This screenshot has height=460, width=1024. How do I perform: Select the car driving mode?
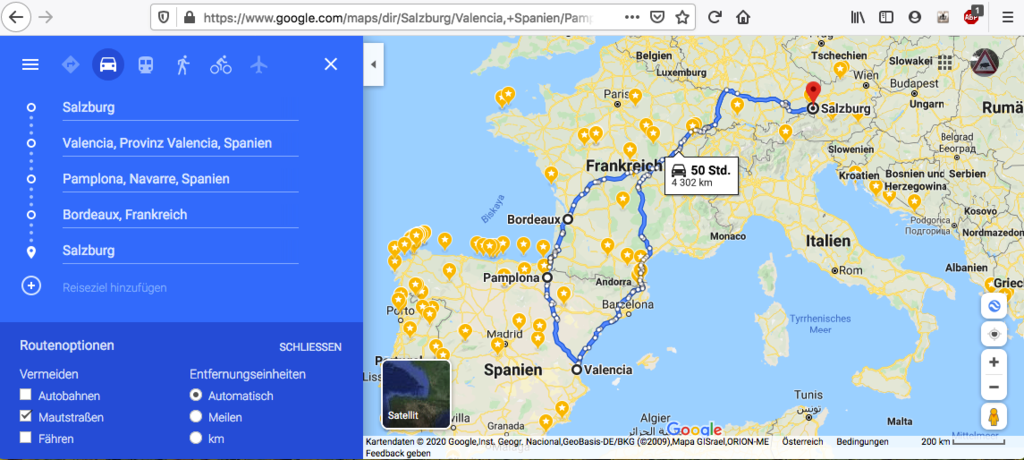pos(108,65)
